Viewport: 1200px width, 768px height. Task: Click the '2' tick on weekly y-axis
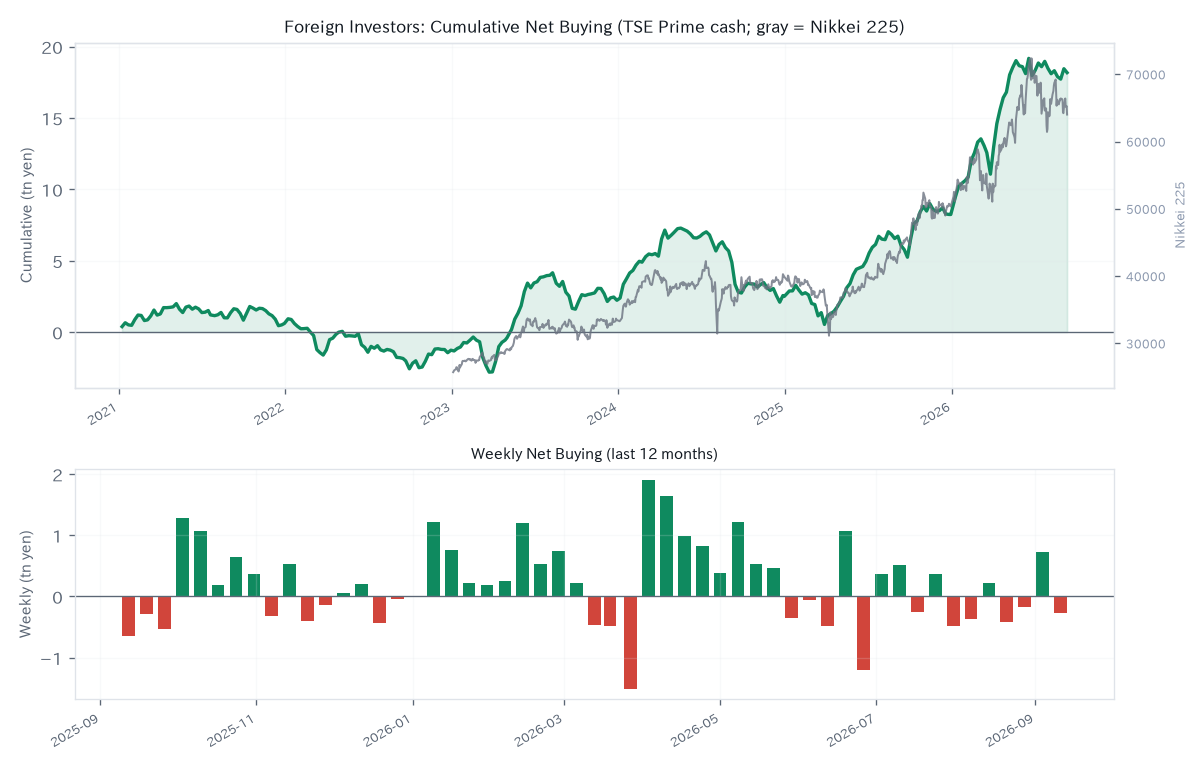pos(57,475)
